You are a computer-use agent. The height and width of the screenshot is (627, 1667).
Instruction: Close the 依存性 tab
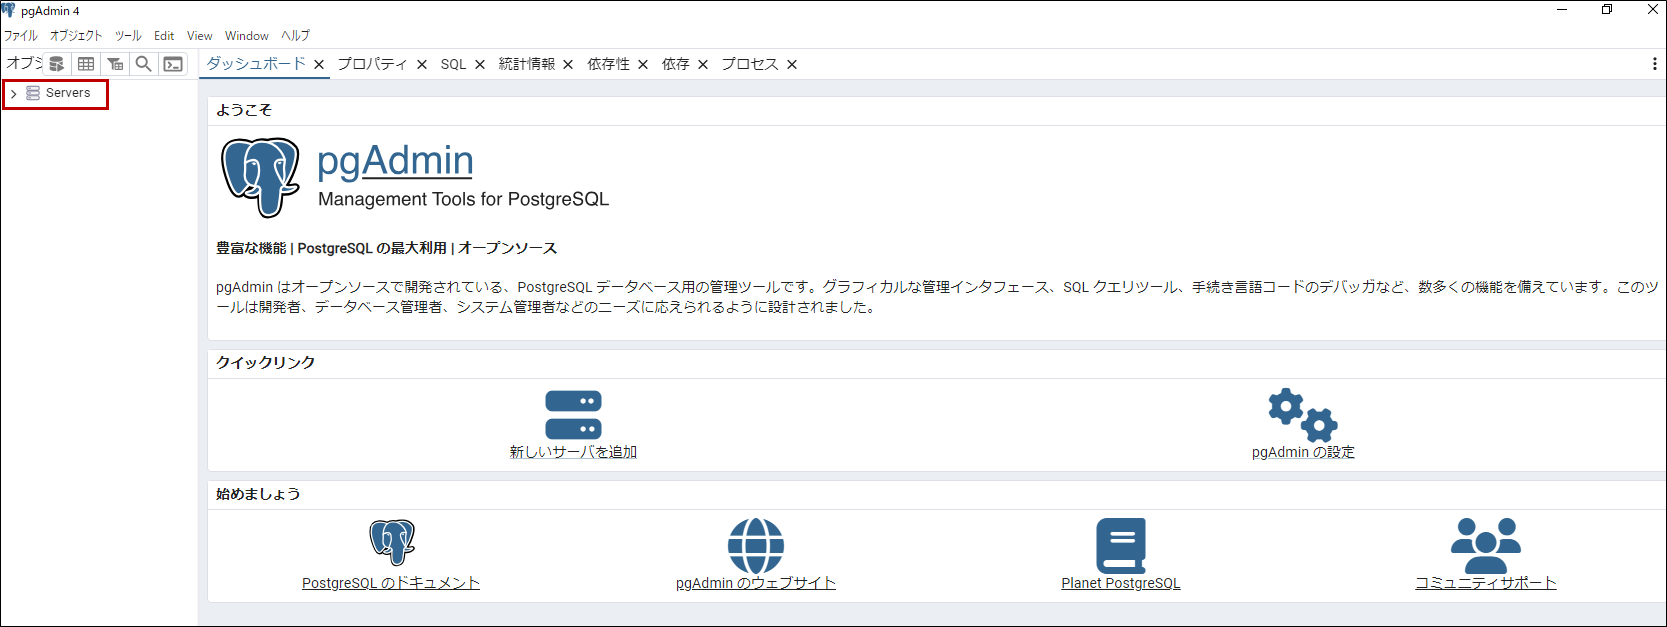click(x=643, y=64)
